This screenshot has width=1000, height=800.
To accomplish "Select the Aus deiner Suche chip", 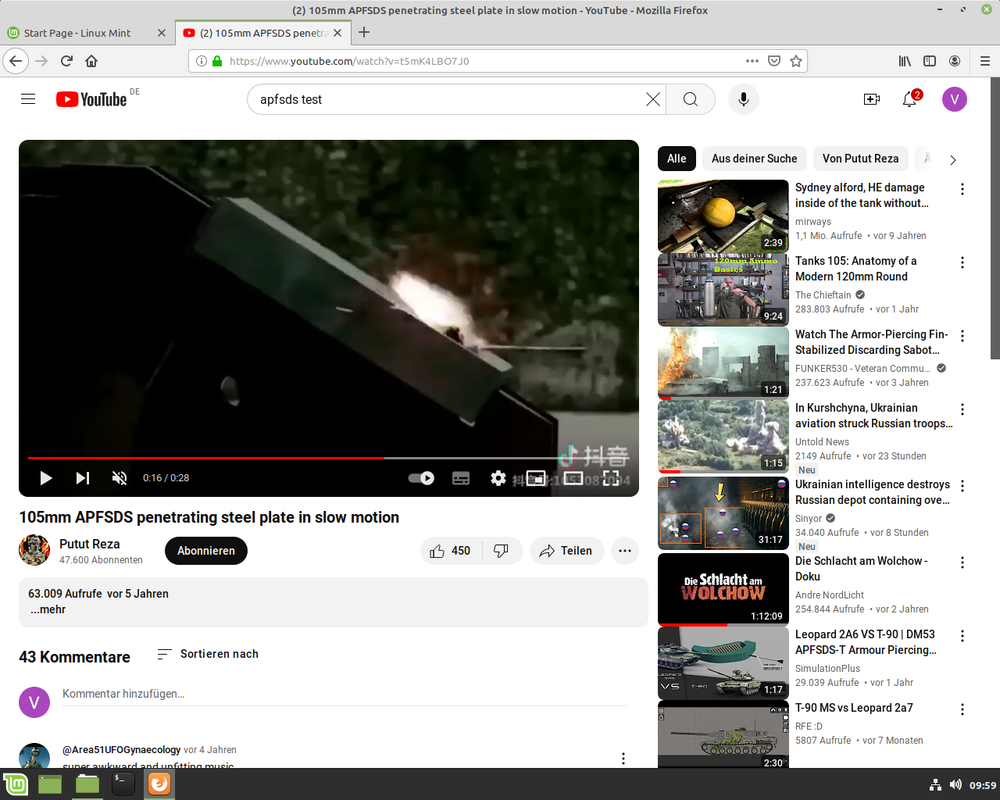I will 754,159.
